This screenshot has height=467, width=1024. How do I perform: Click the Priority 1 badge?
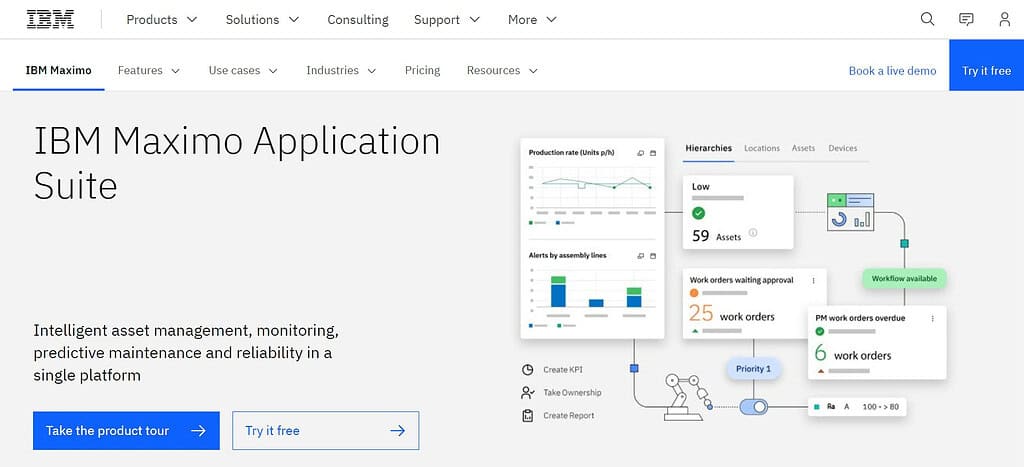(x=754, y=369)
